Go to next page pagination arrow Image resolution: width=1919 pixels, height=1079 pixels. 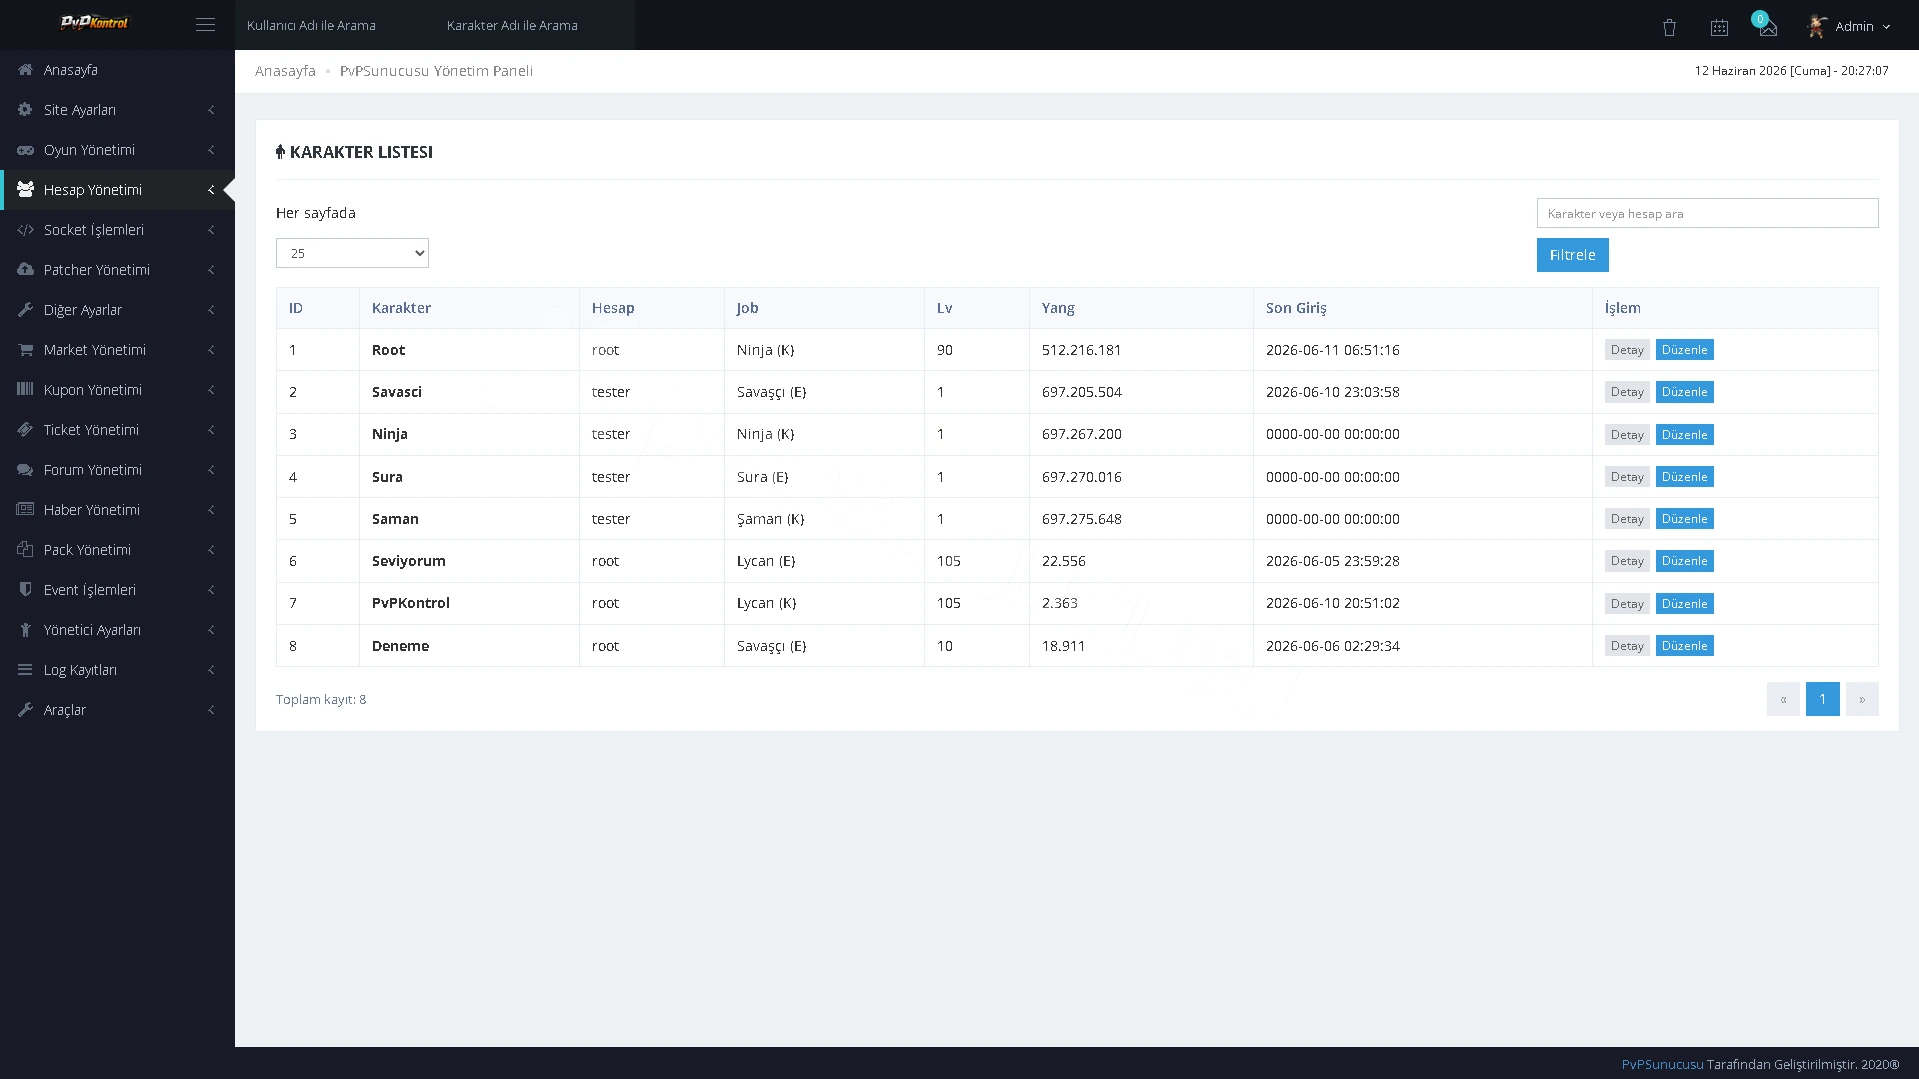pos(1861,699)
